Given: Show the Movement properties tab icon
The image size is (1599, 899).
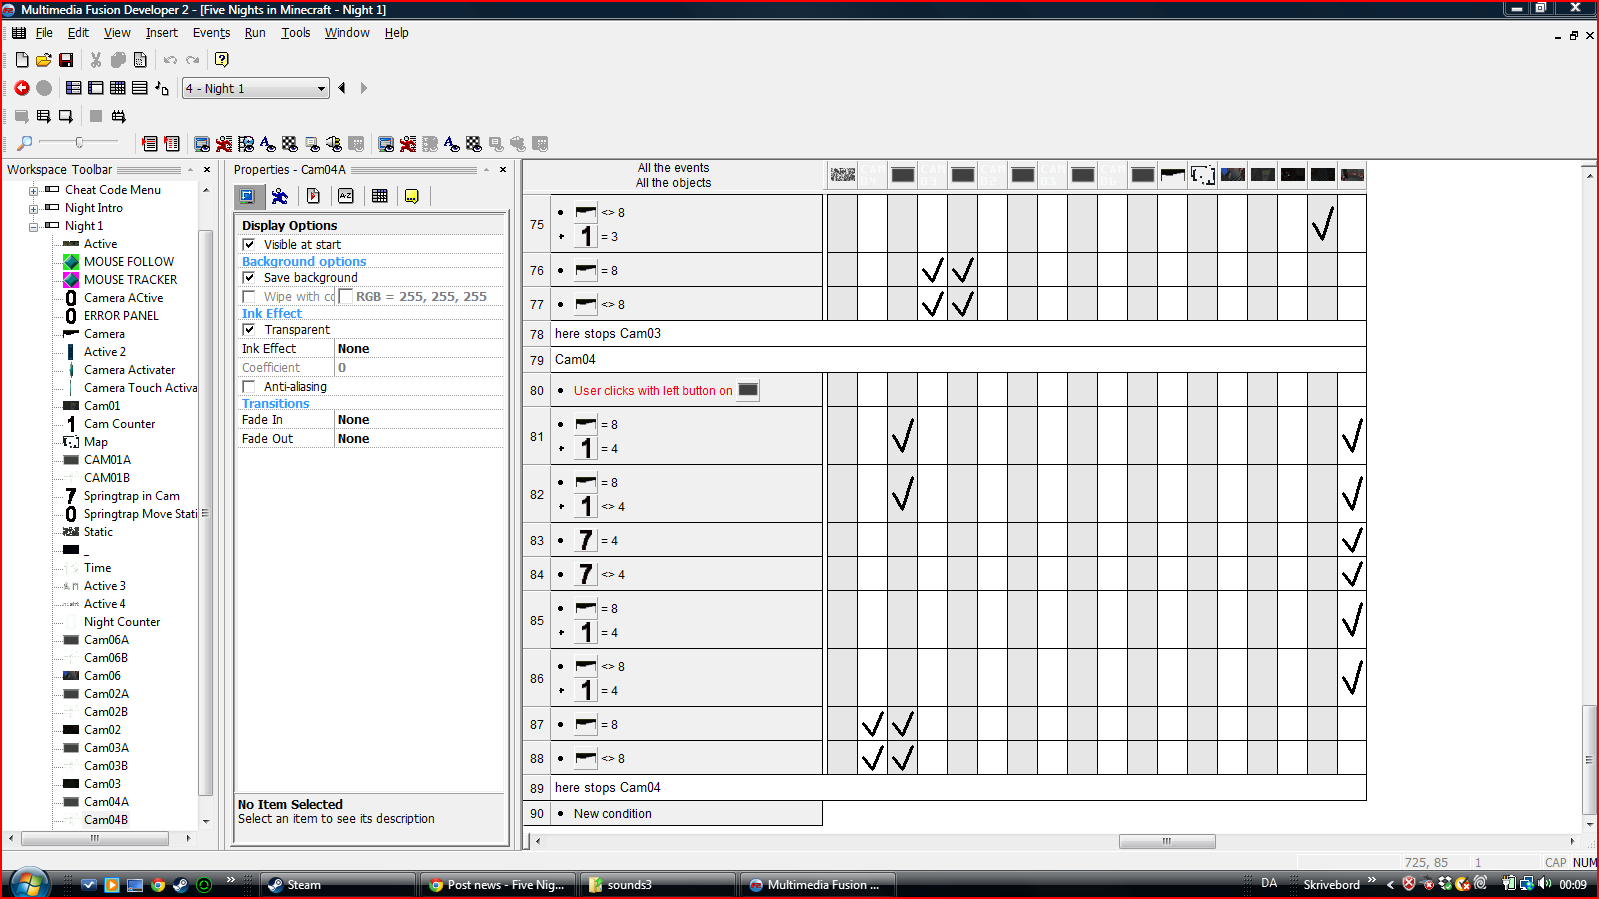Looking at the screenshot, I should (280, 196).
